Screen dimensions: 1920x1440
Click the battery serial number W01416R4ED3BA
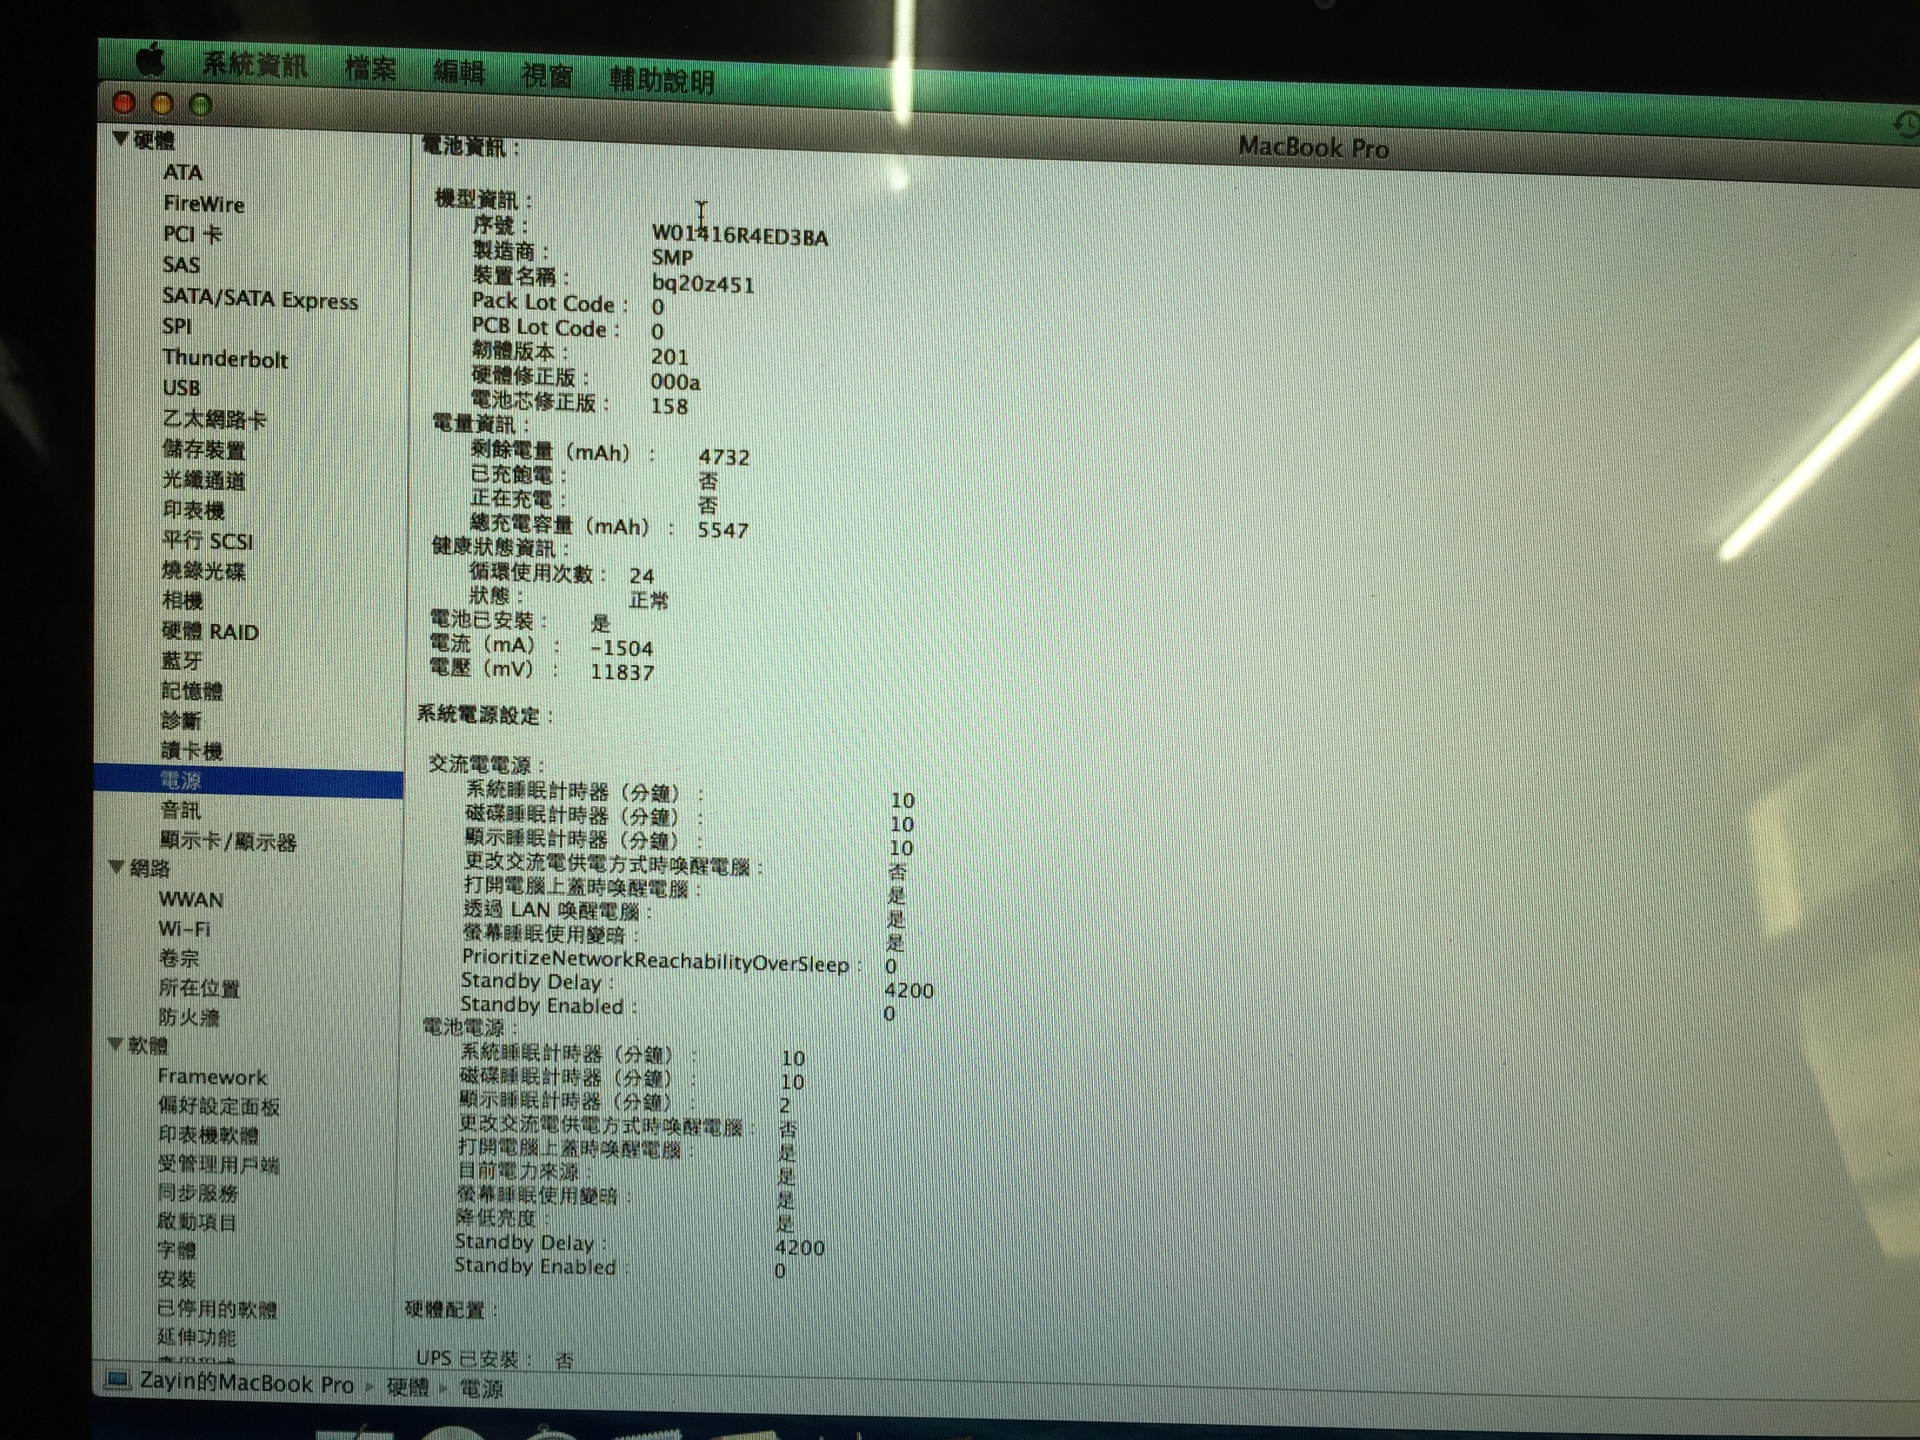click(x=740, y=236)
